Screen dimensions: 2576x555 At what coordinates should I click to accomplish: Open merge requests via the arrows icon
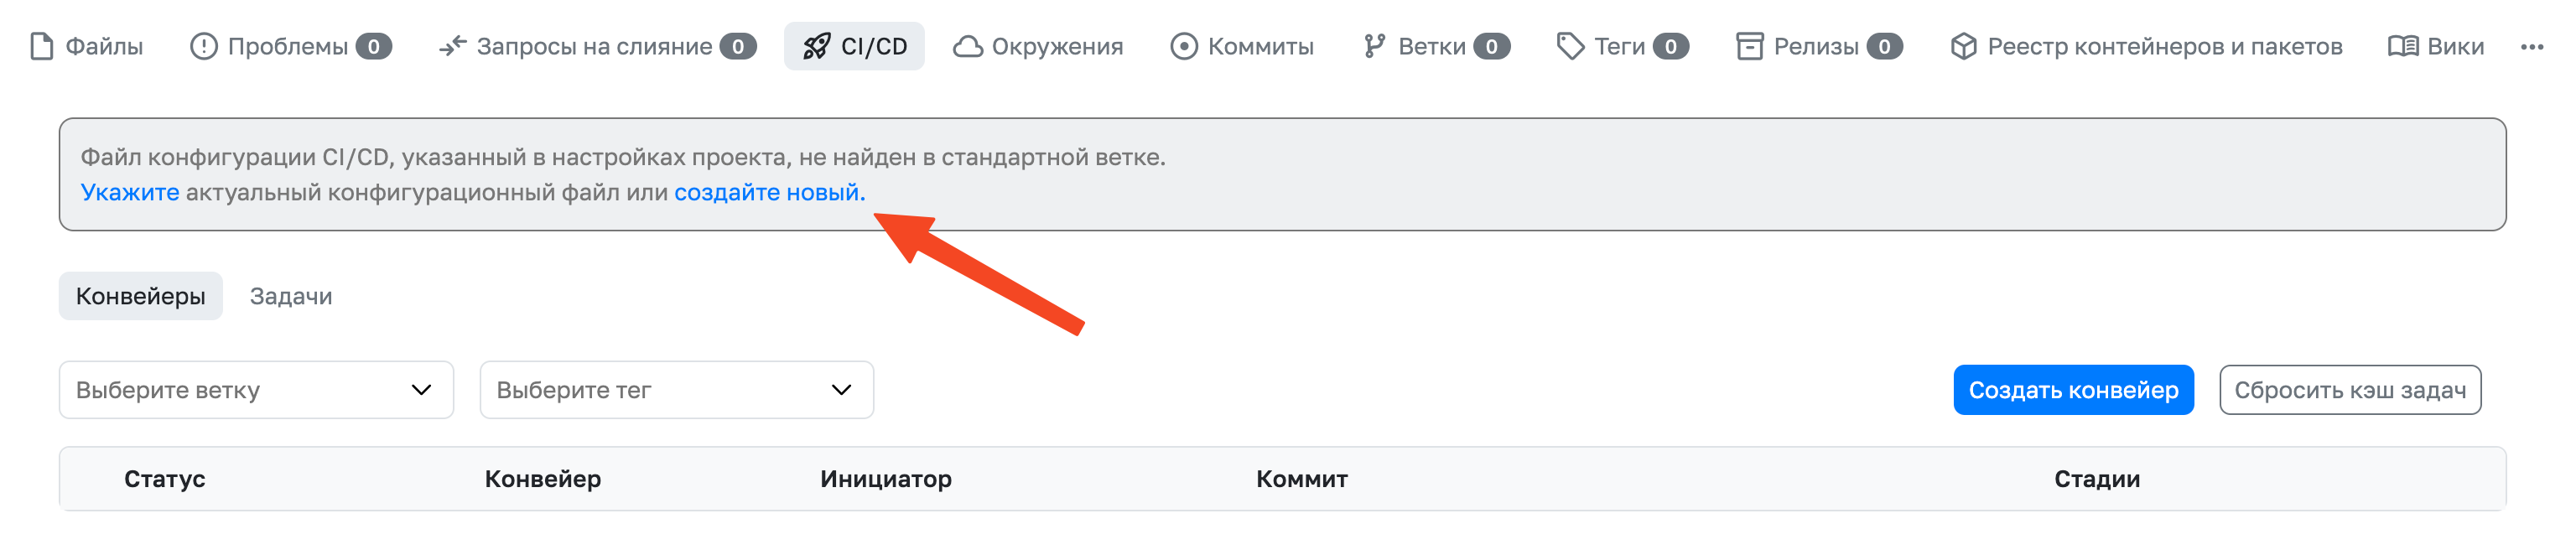pyautogui.click(x=453, y=46)
